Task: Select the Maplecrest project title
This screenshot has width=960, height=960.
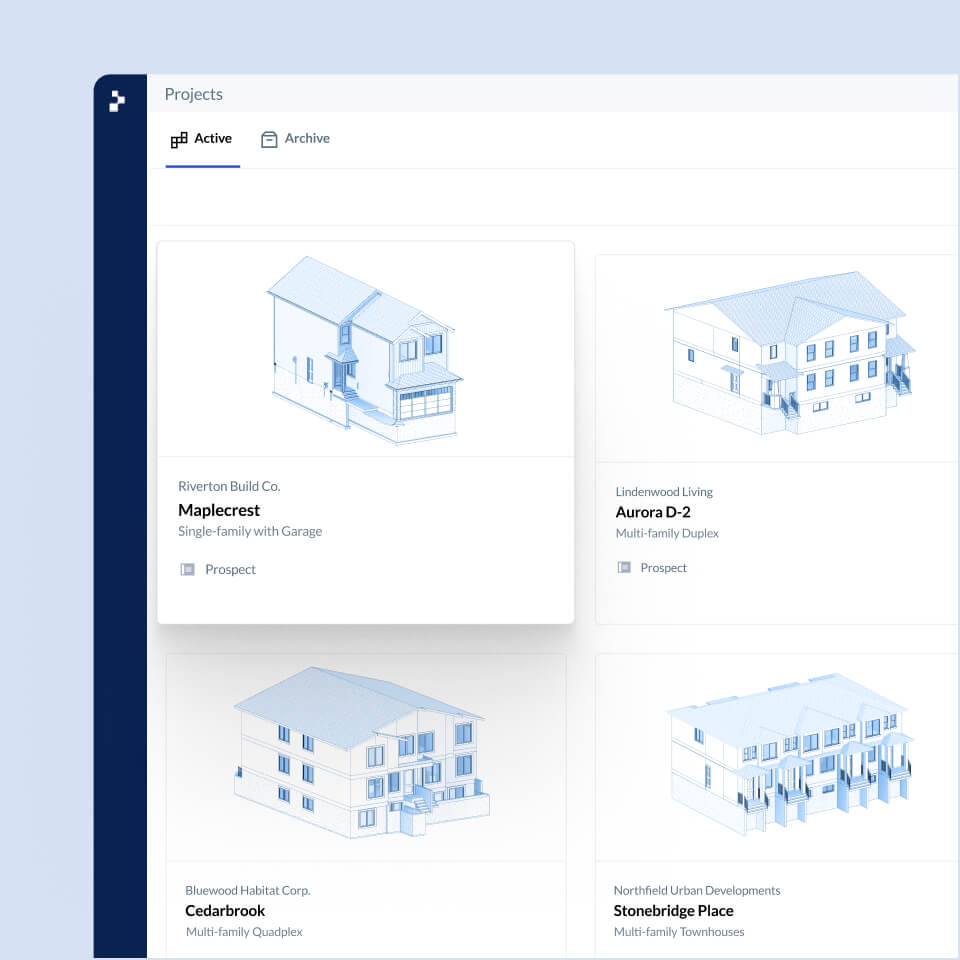Action: [219, 510]
